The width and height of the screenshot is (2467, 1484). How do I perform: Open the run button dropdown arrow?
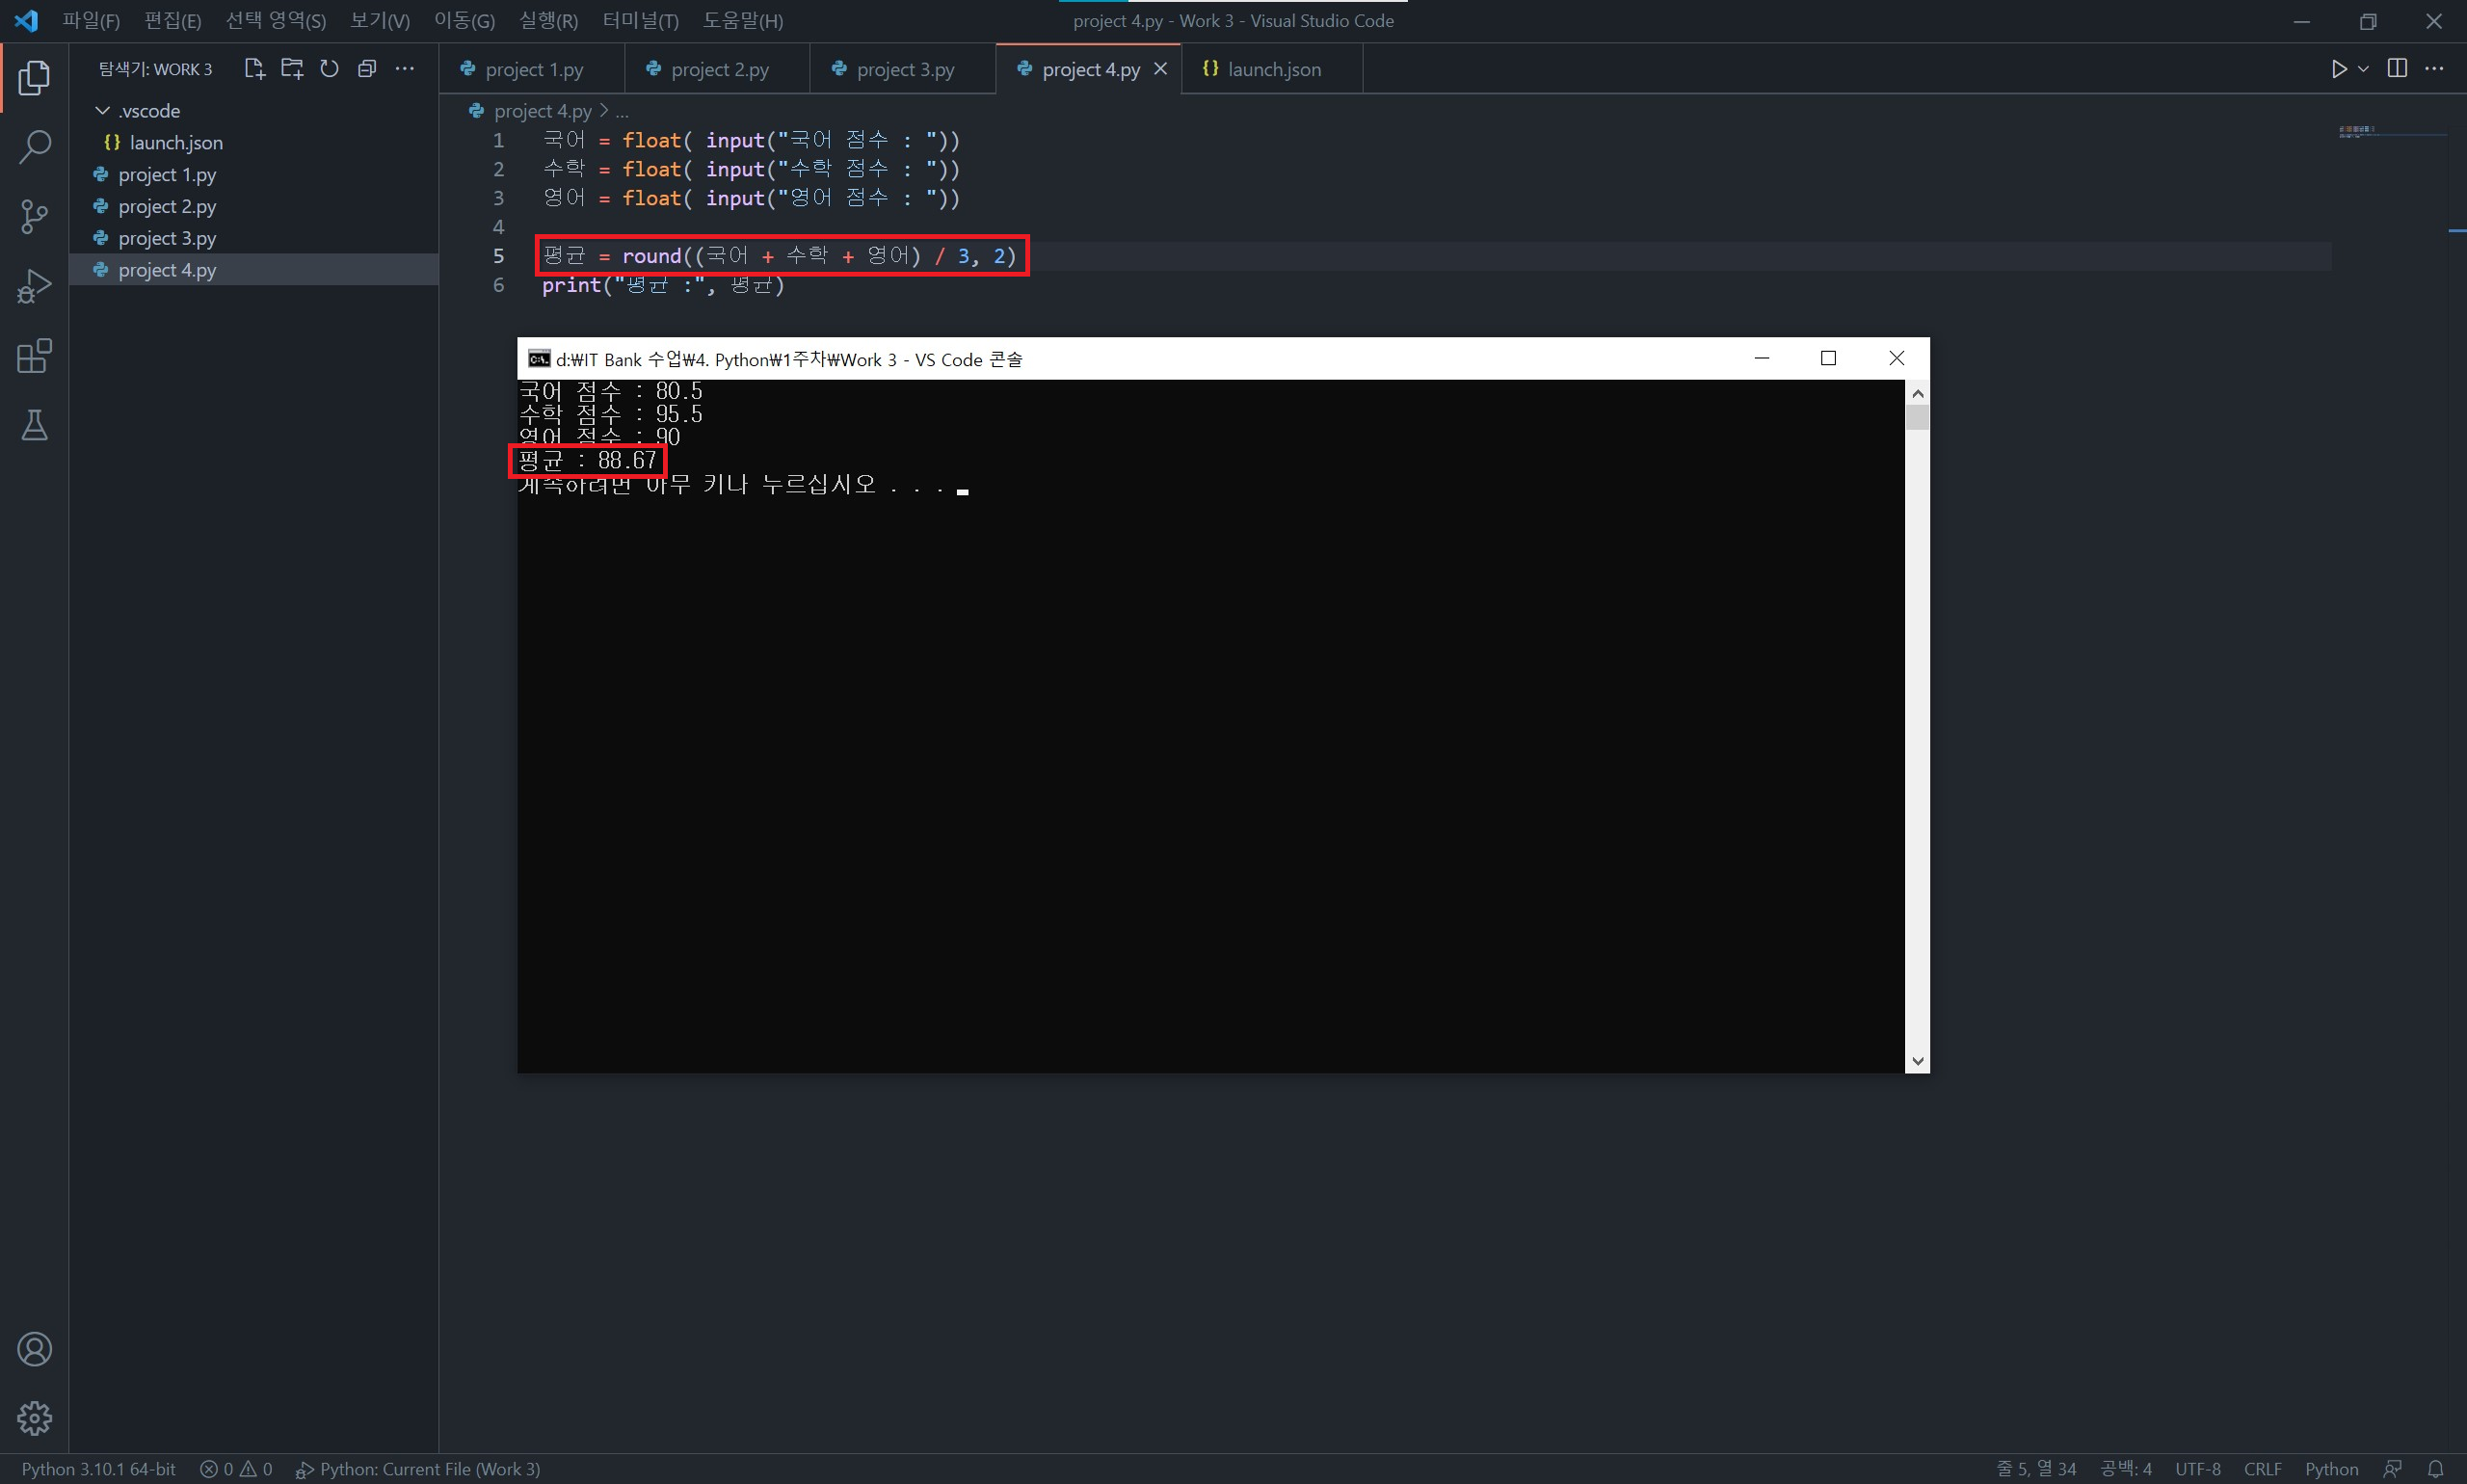2363,69
